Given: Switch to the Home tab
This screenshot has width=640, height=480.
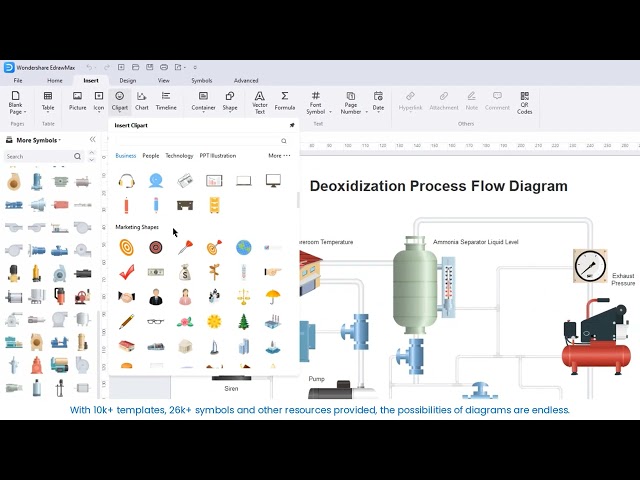Looking at the screenshot, I should 55,80.
